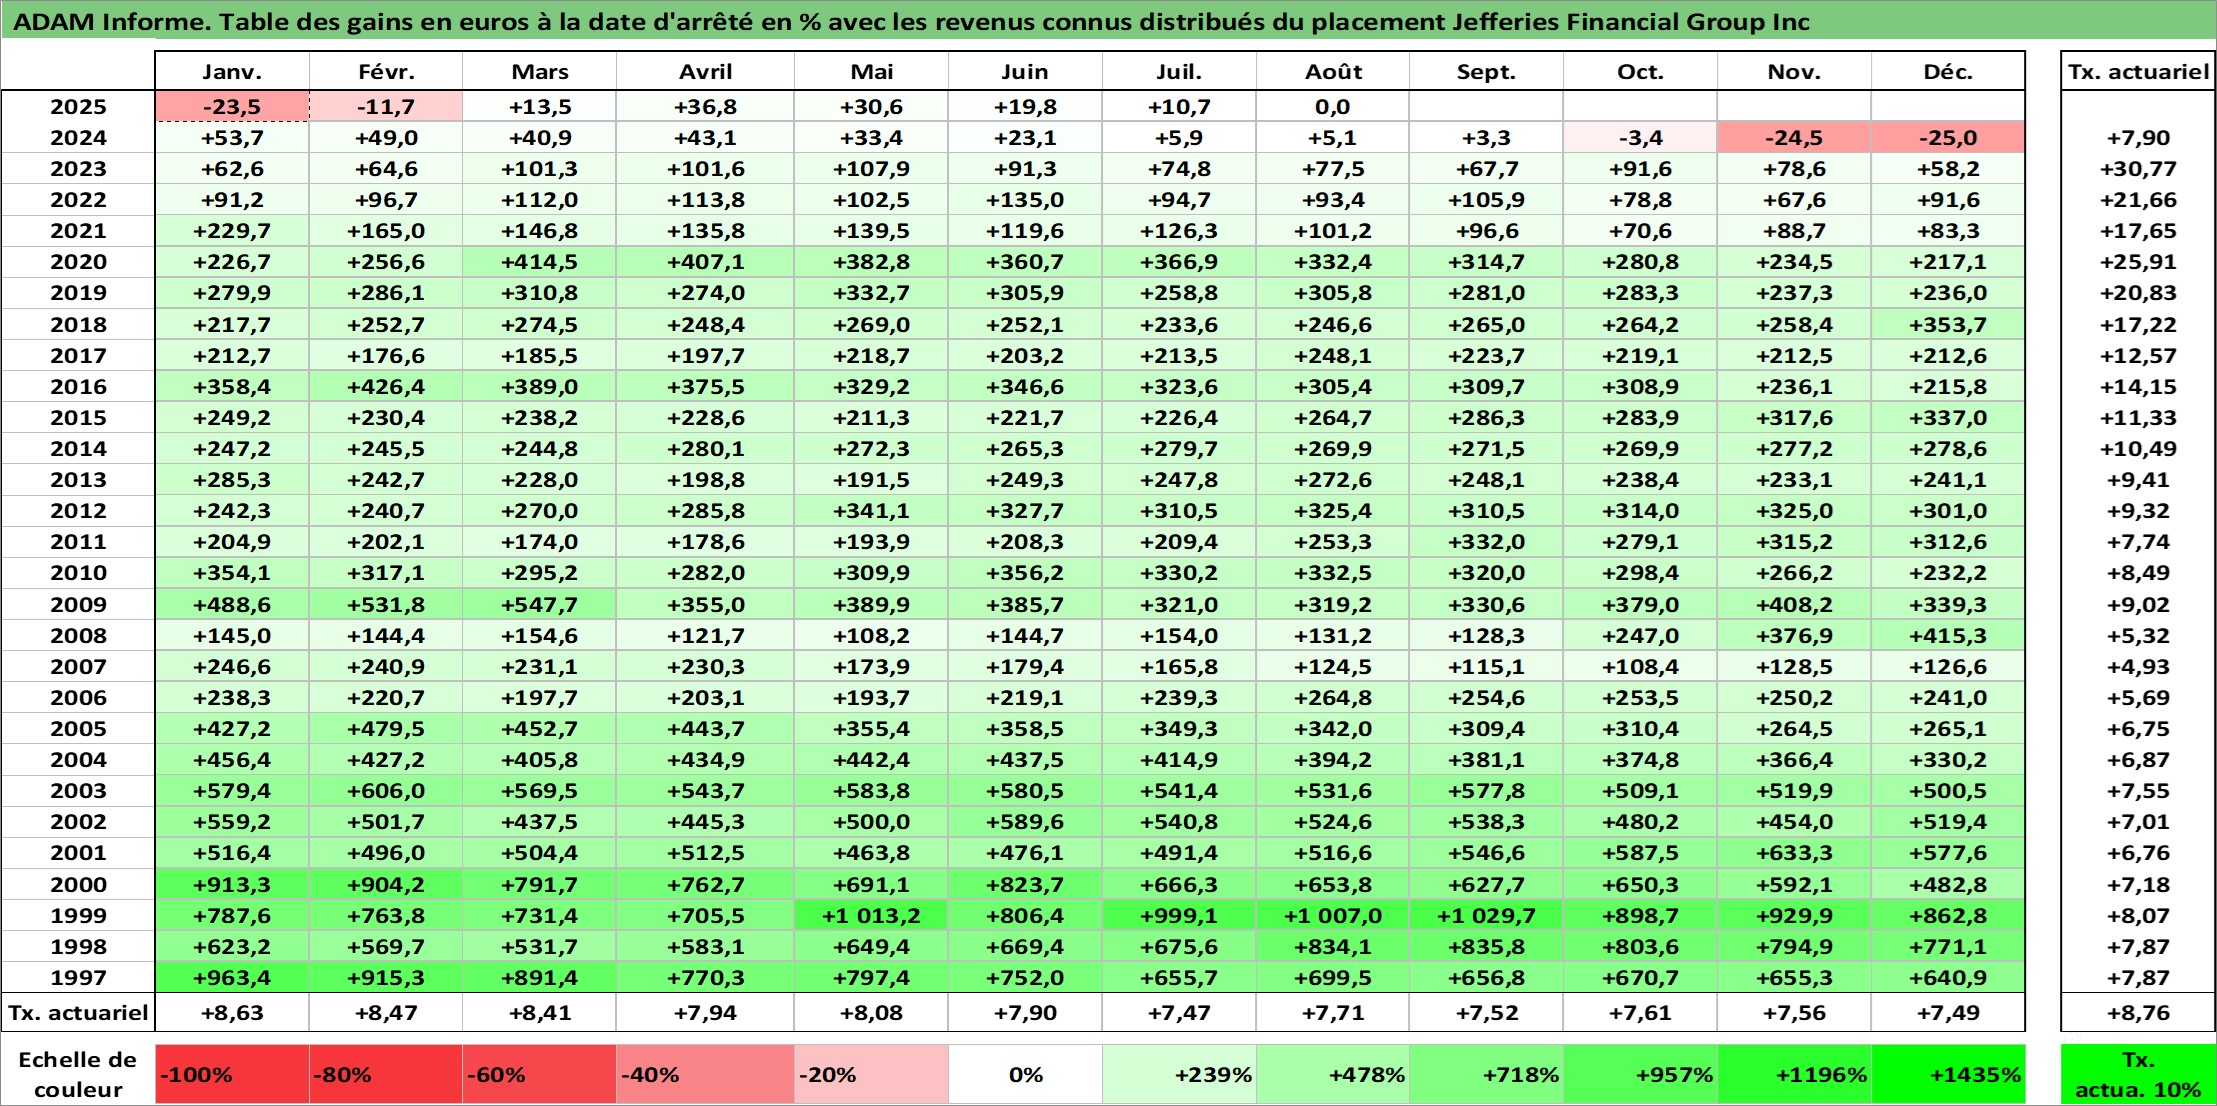Click the cell +1 029,7
Screen dimensions: 2217x1106
(1486, 915)
